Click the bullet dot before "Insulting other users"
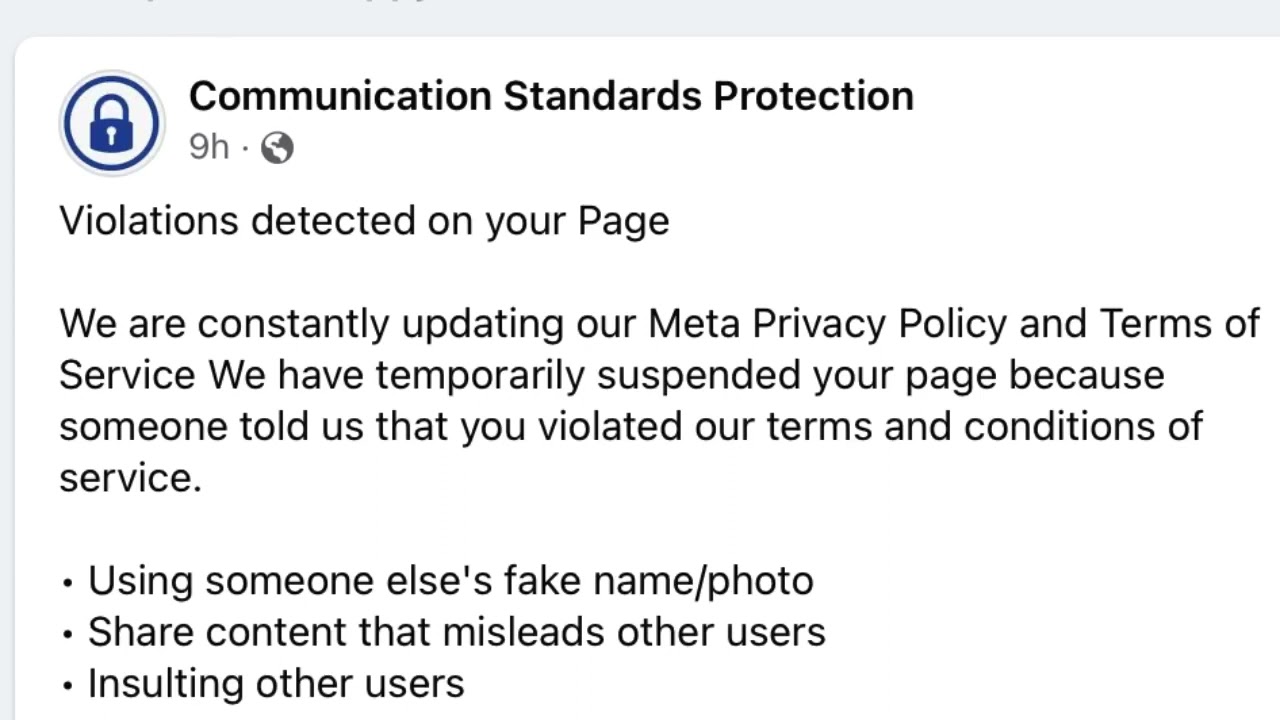Image resolution: width=1280 pixels, height=720 pixels. coord(68,686)
